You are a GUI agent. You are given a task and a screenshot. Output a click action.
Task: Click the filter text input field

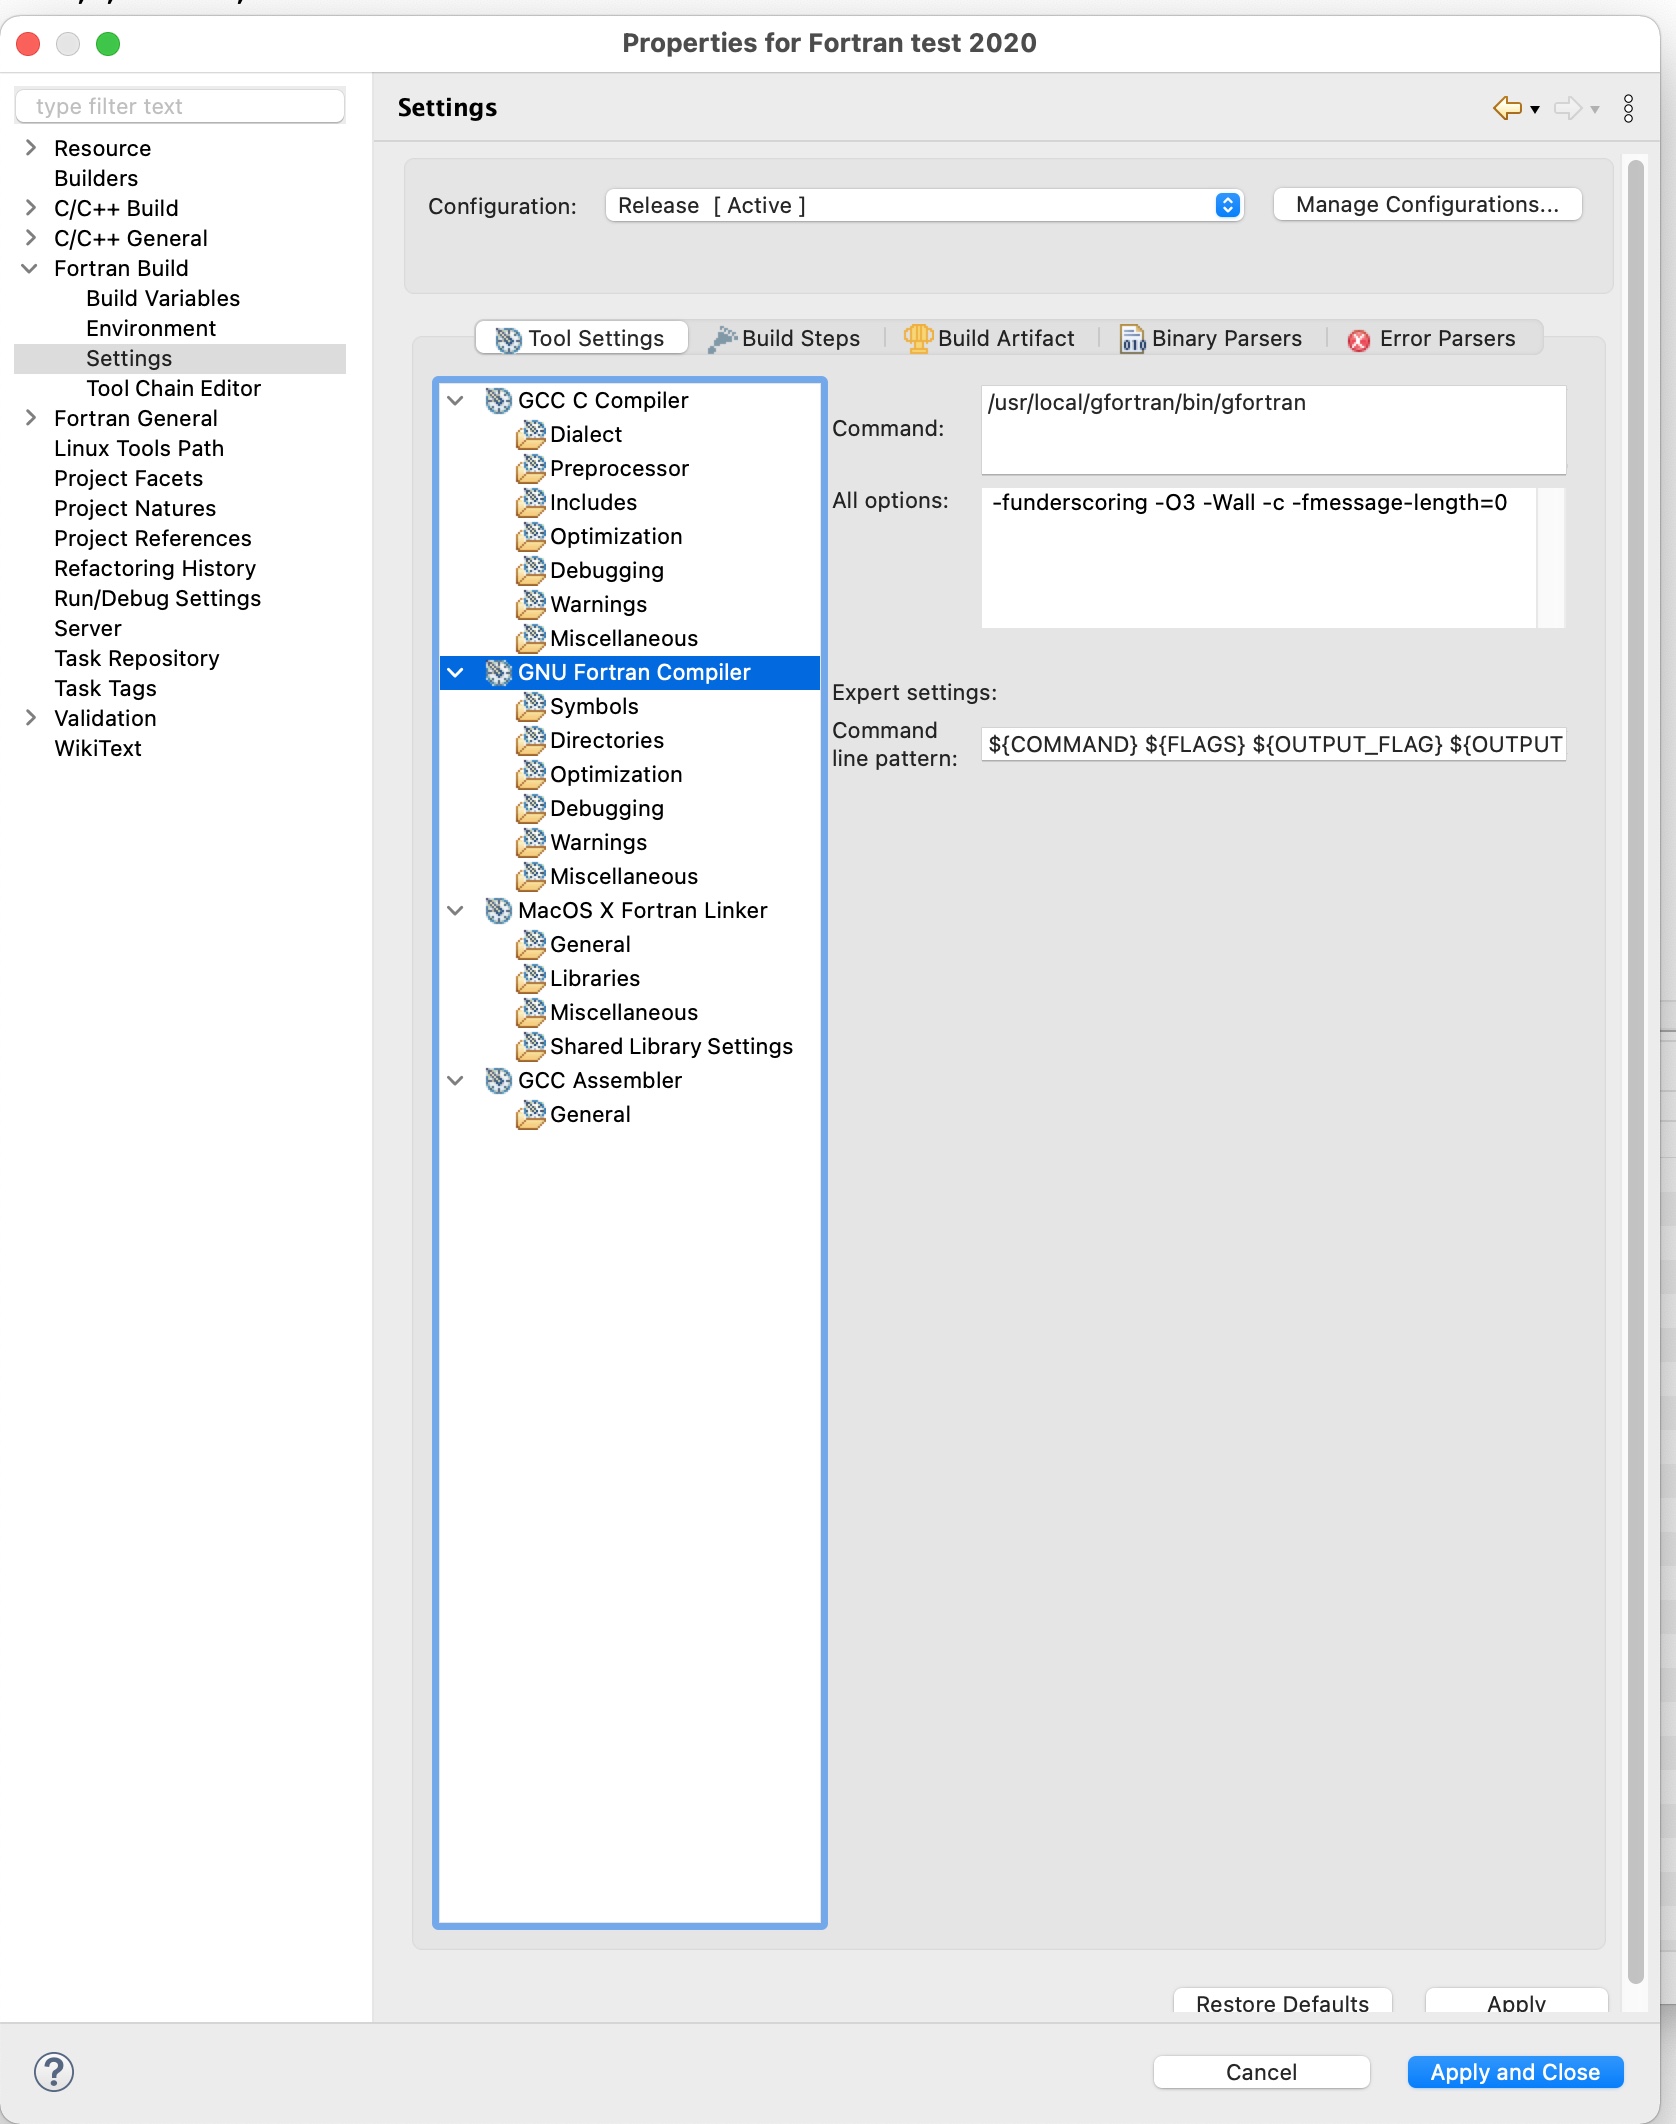pyautogui.click(x=180, y=106)
